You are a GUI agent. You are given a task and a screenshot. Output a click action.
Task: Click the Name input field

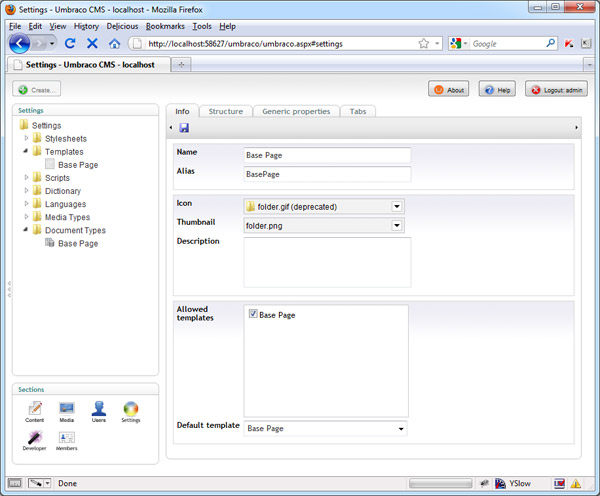(x=327, y=155)
